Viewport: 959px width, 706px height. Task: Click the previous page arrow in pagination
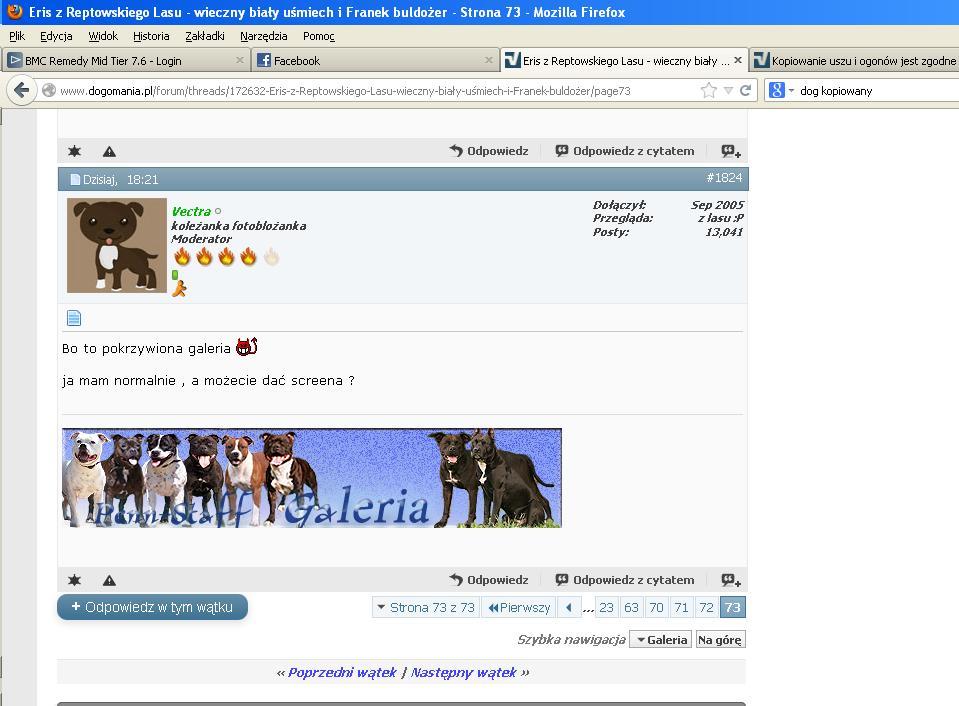tap(568, 607)
